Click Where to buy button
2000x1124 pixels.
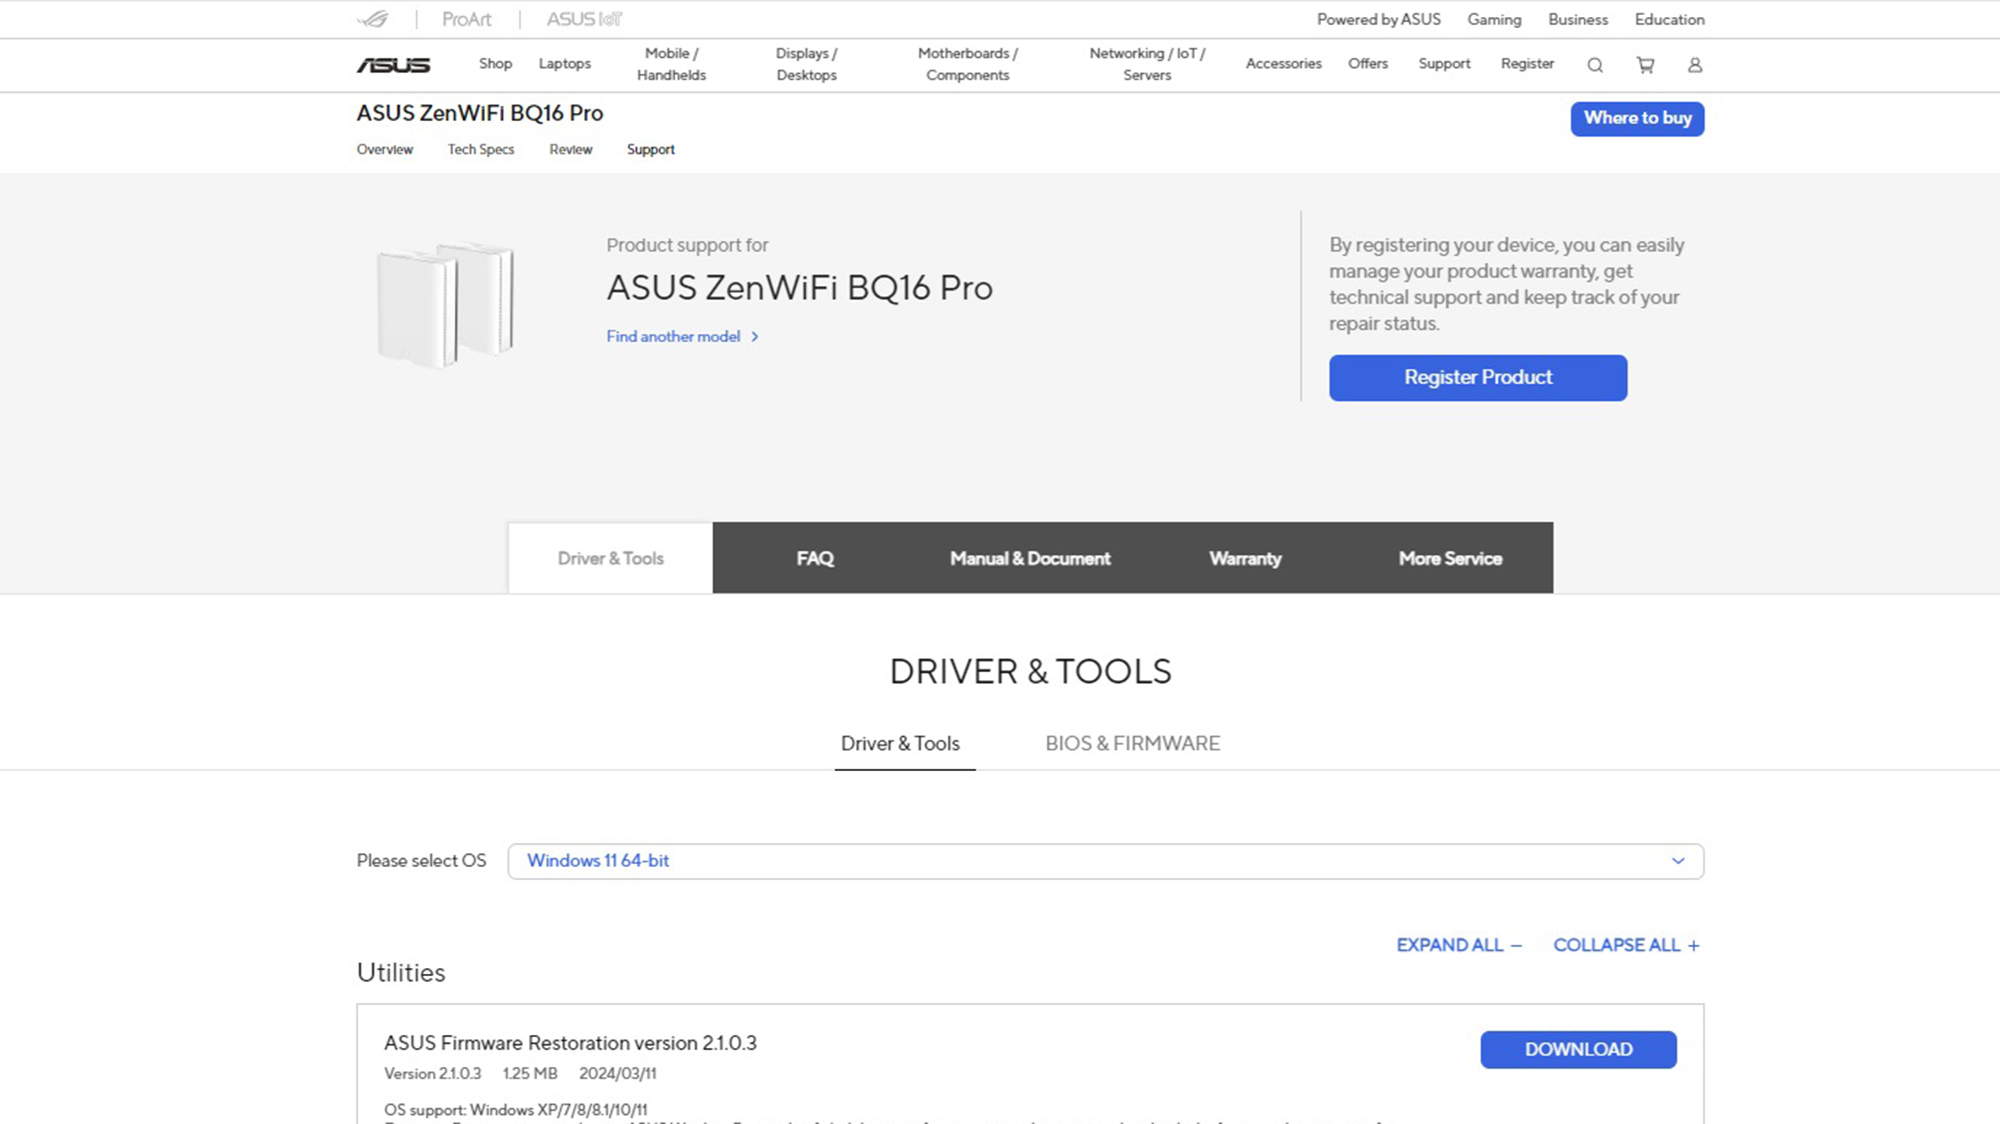1637,118
